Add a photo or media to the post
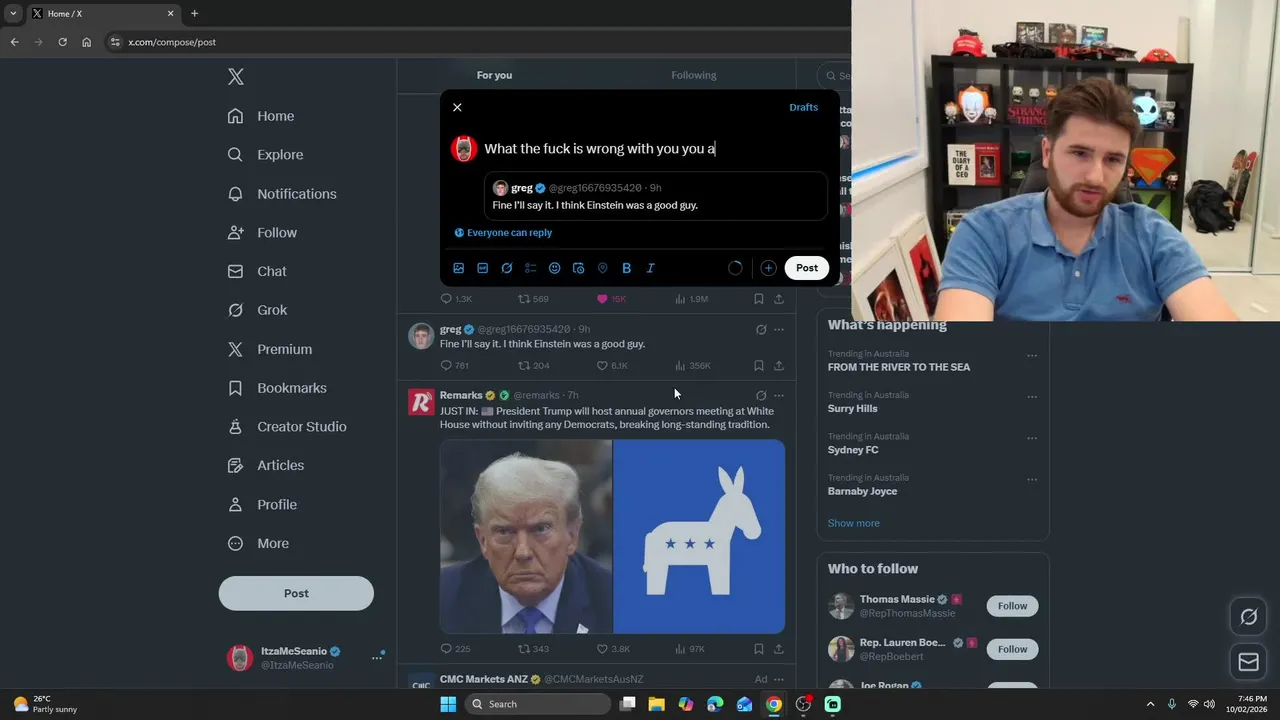Screen dimensions: 1280x720 point(459,268)
